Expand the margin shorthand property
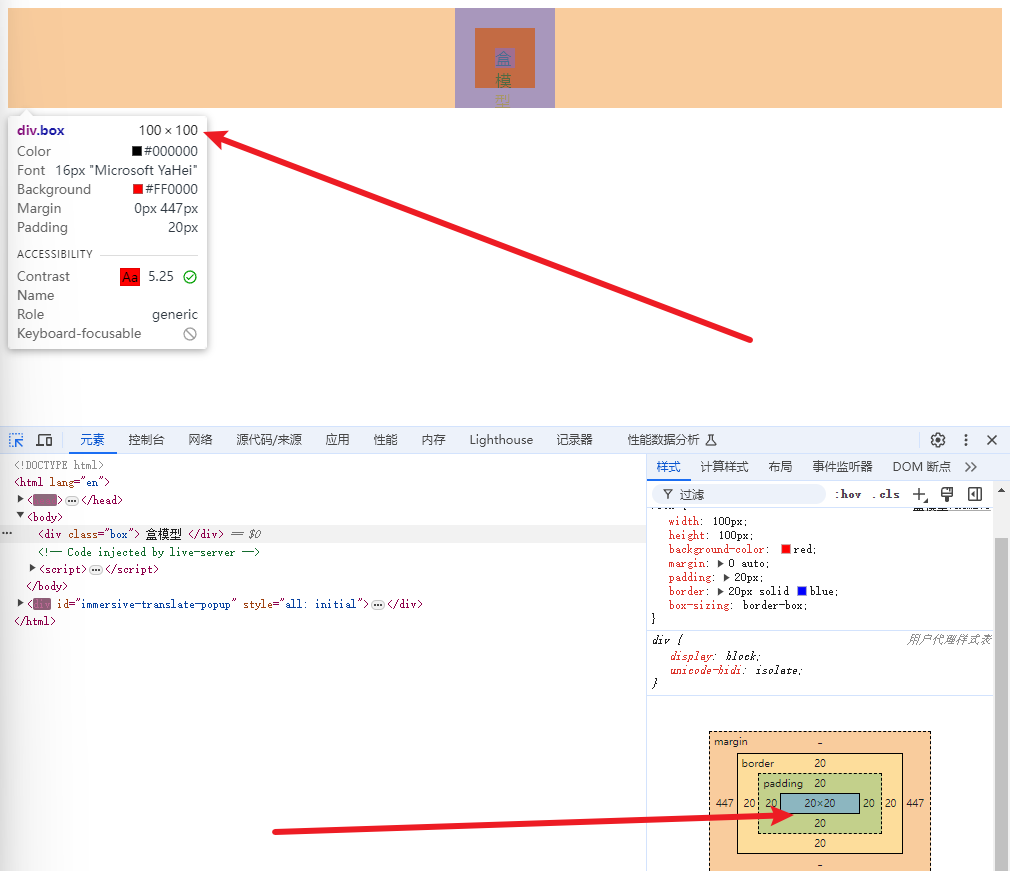This screenshot has width=1010, height=871. tap(721, 564)
